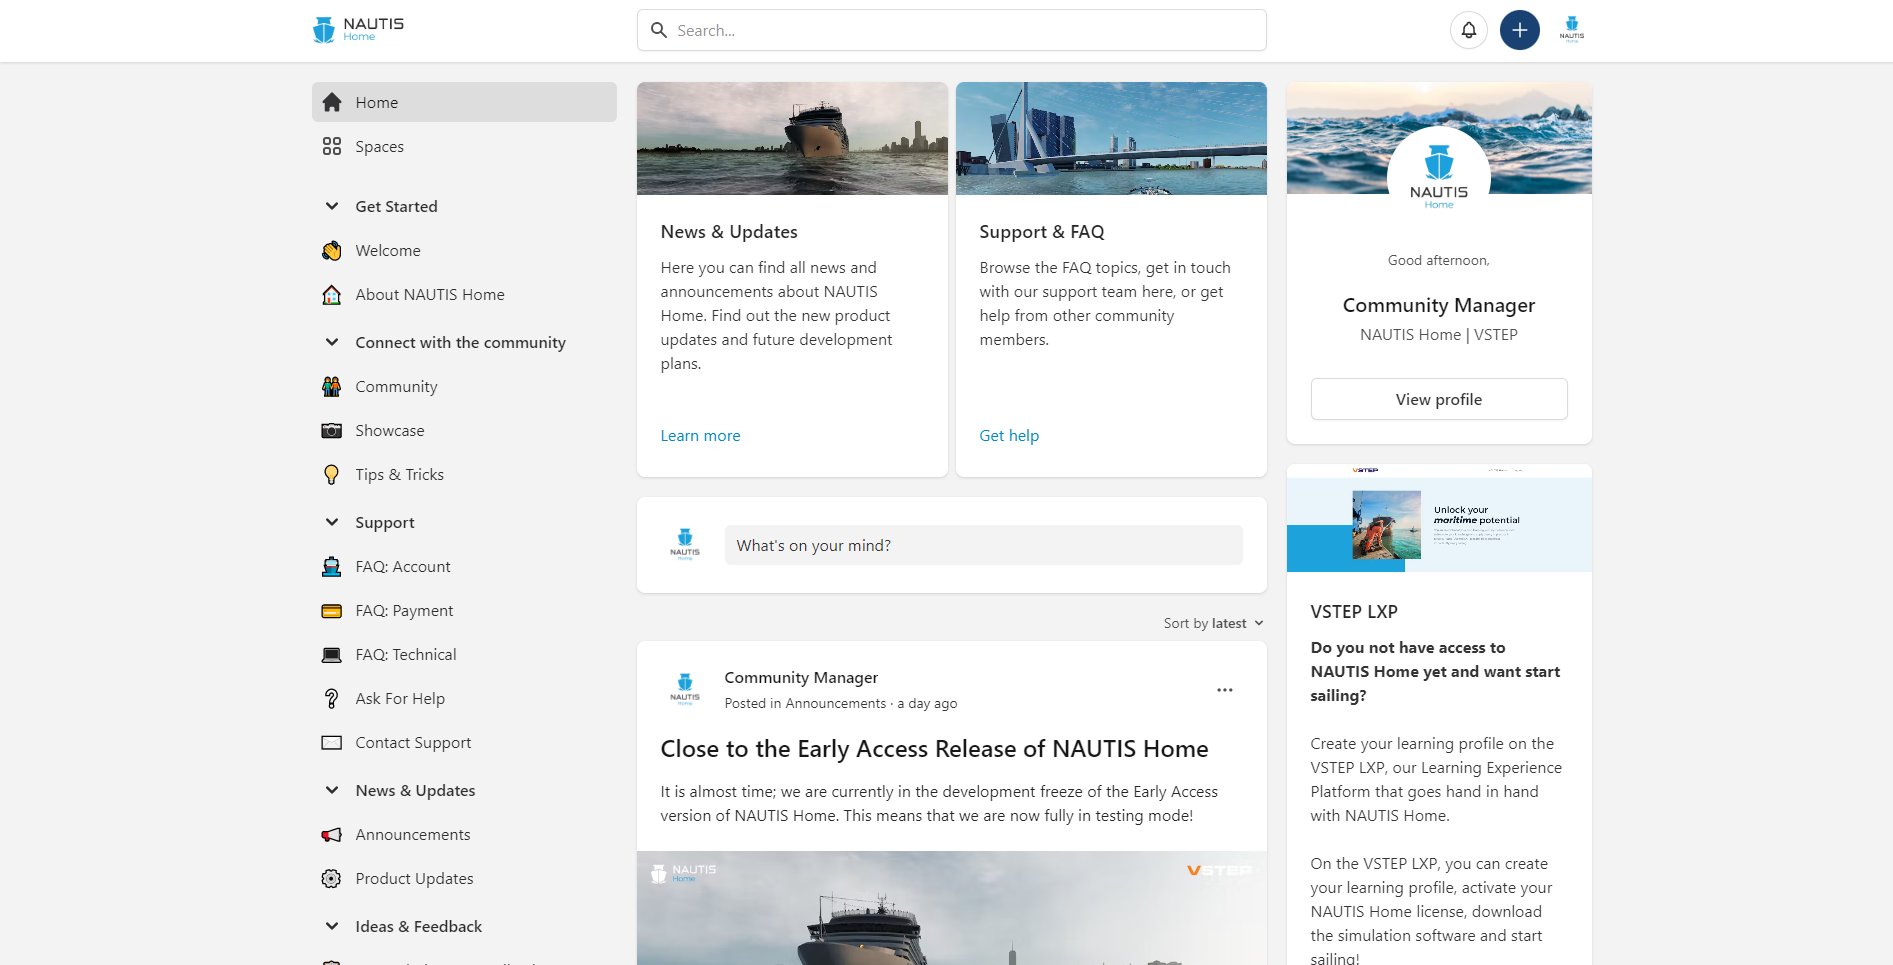The width and height of the screenshot is (1893, 965).
Task: Collapse the Connect with the community section
Action: 332,342
